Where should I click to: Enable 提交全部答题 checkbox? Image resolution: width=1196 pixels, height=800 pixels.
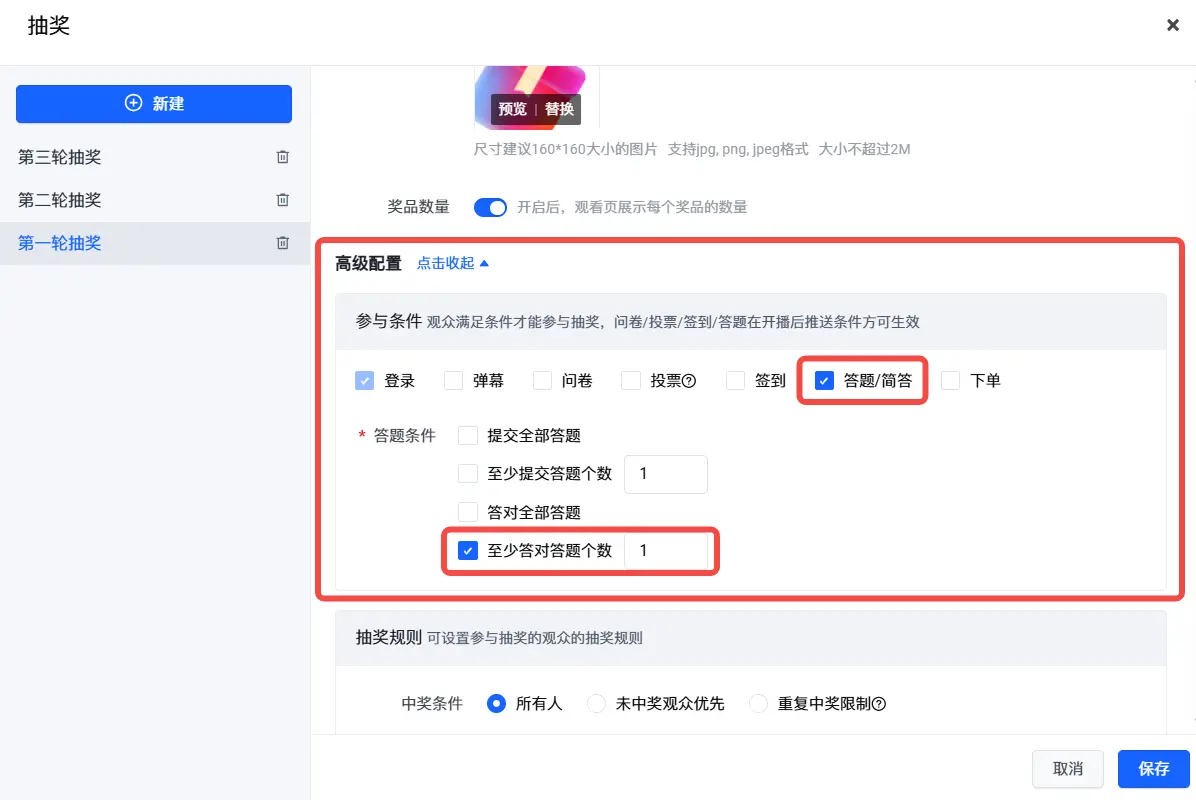[x=468, y=435]
